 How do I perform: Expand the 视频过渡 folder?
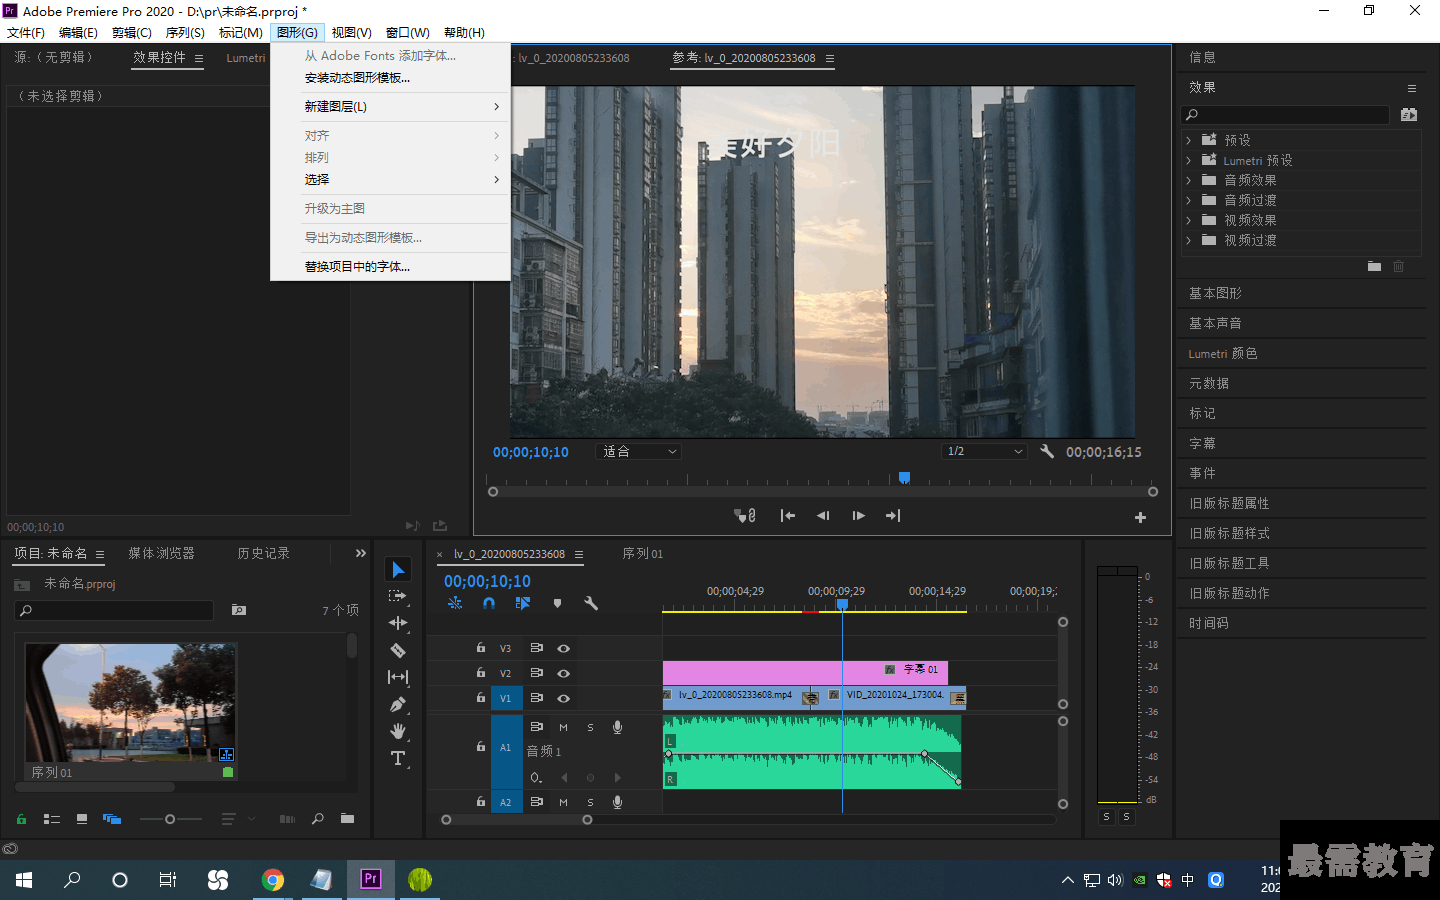click(1189, 240)
